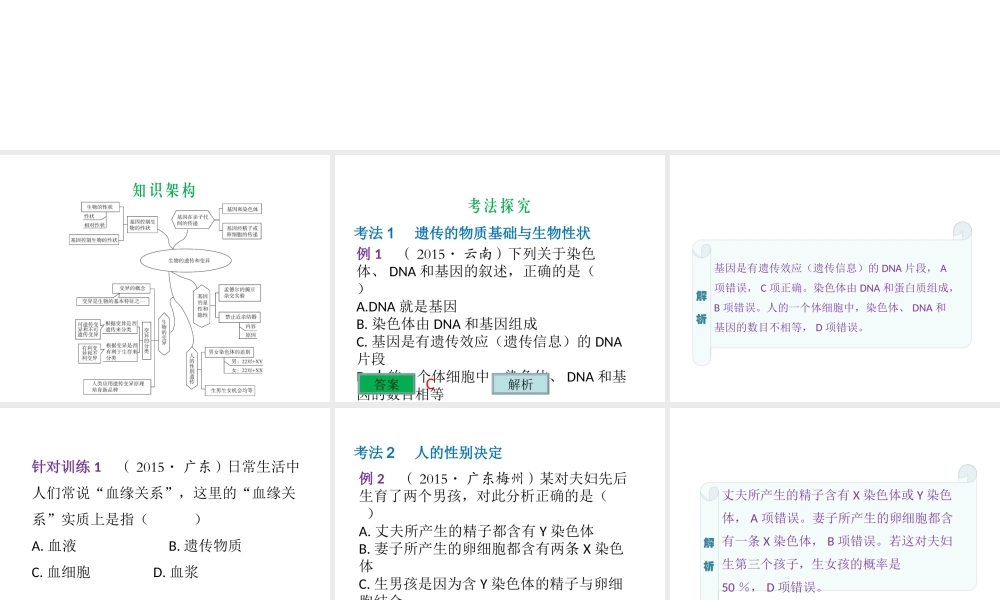
Task: Click the 考法 2 人的性别决定 heading
Action: 428,453
